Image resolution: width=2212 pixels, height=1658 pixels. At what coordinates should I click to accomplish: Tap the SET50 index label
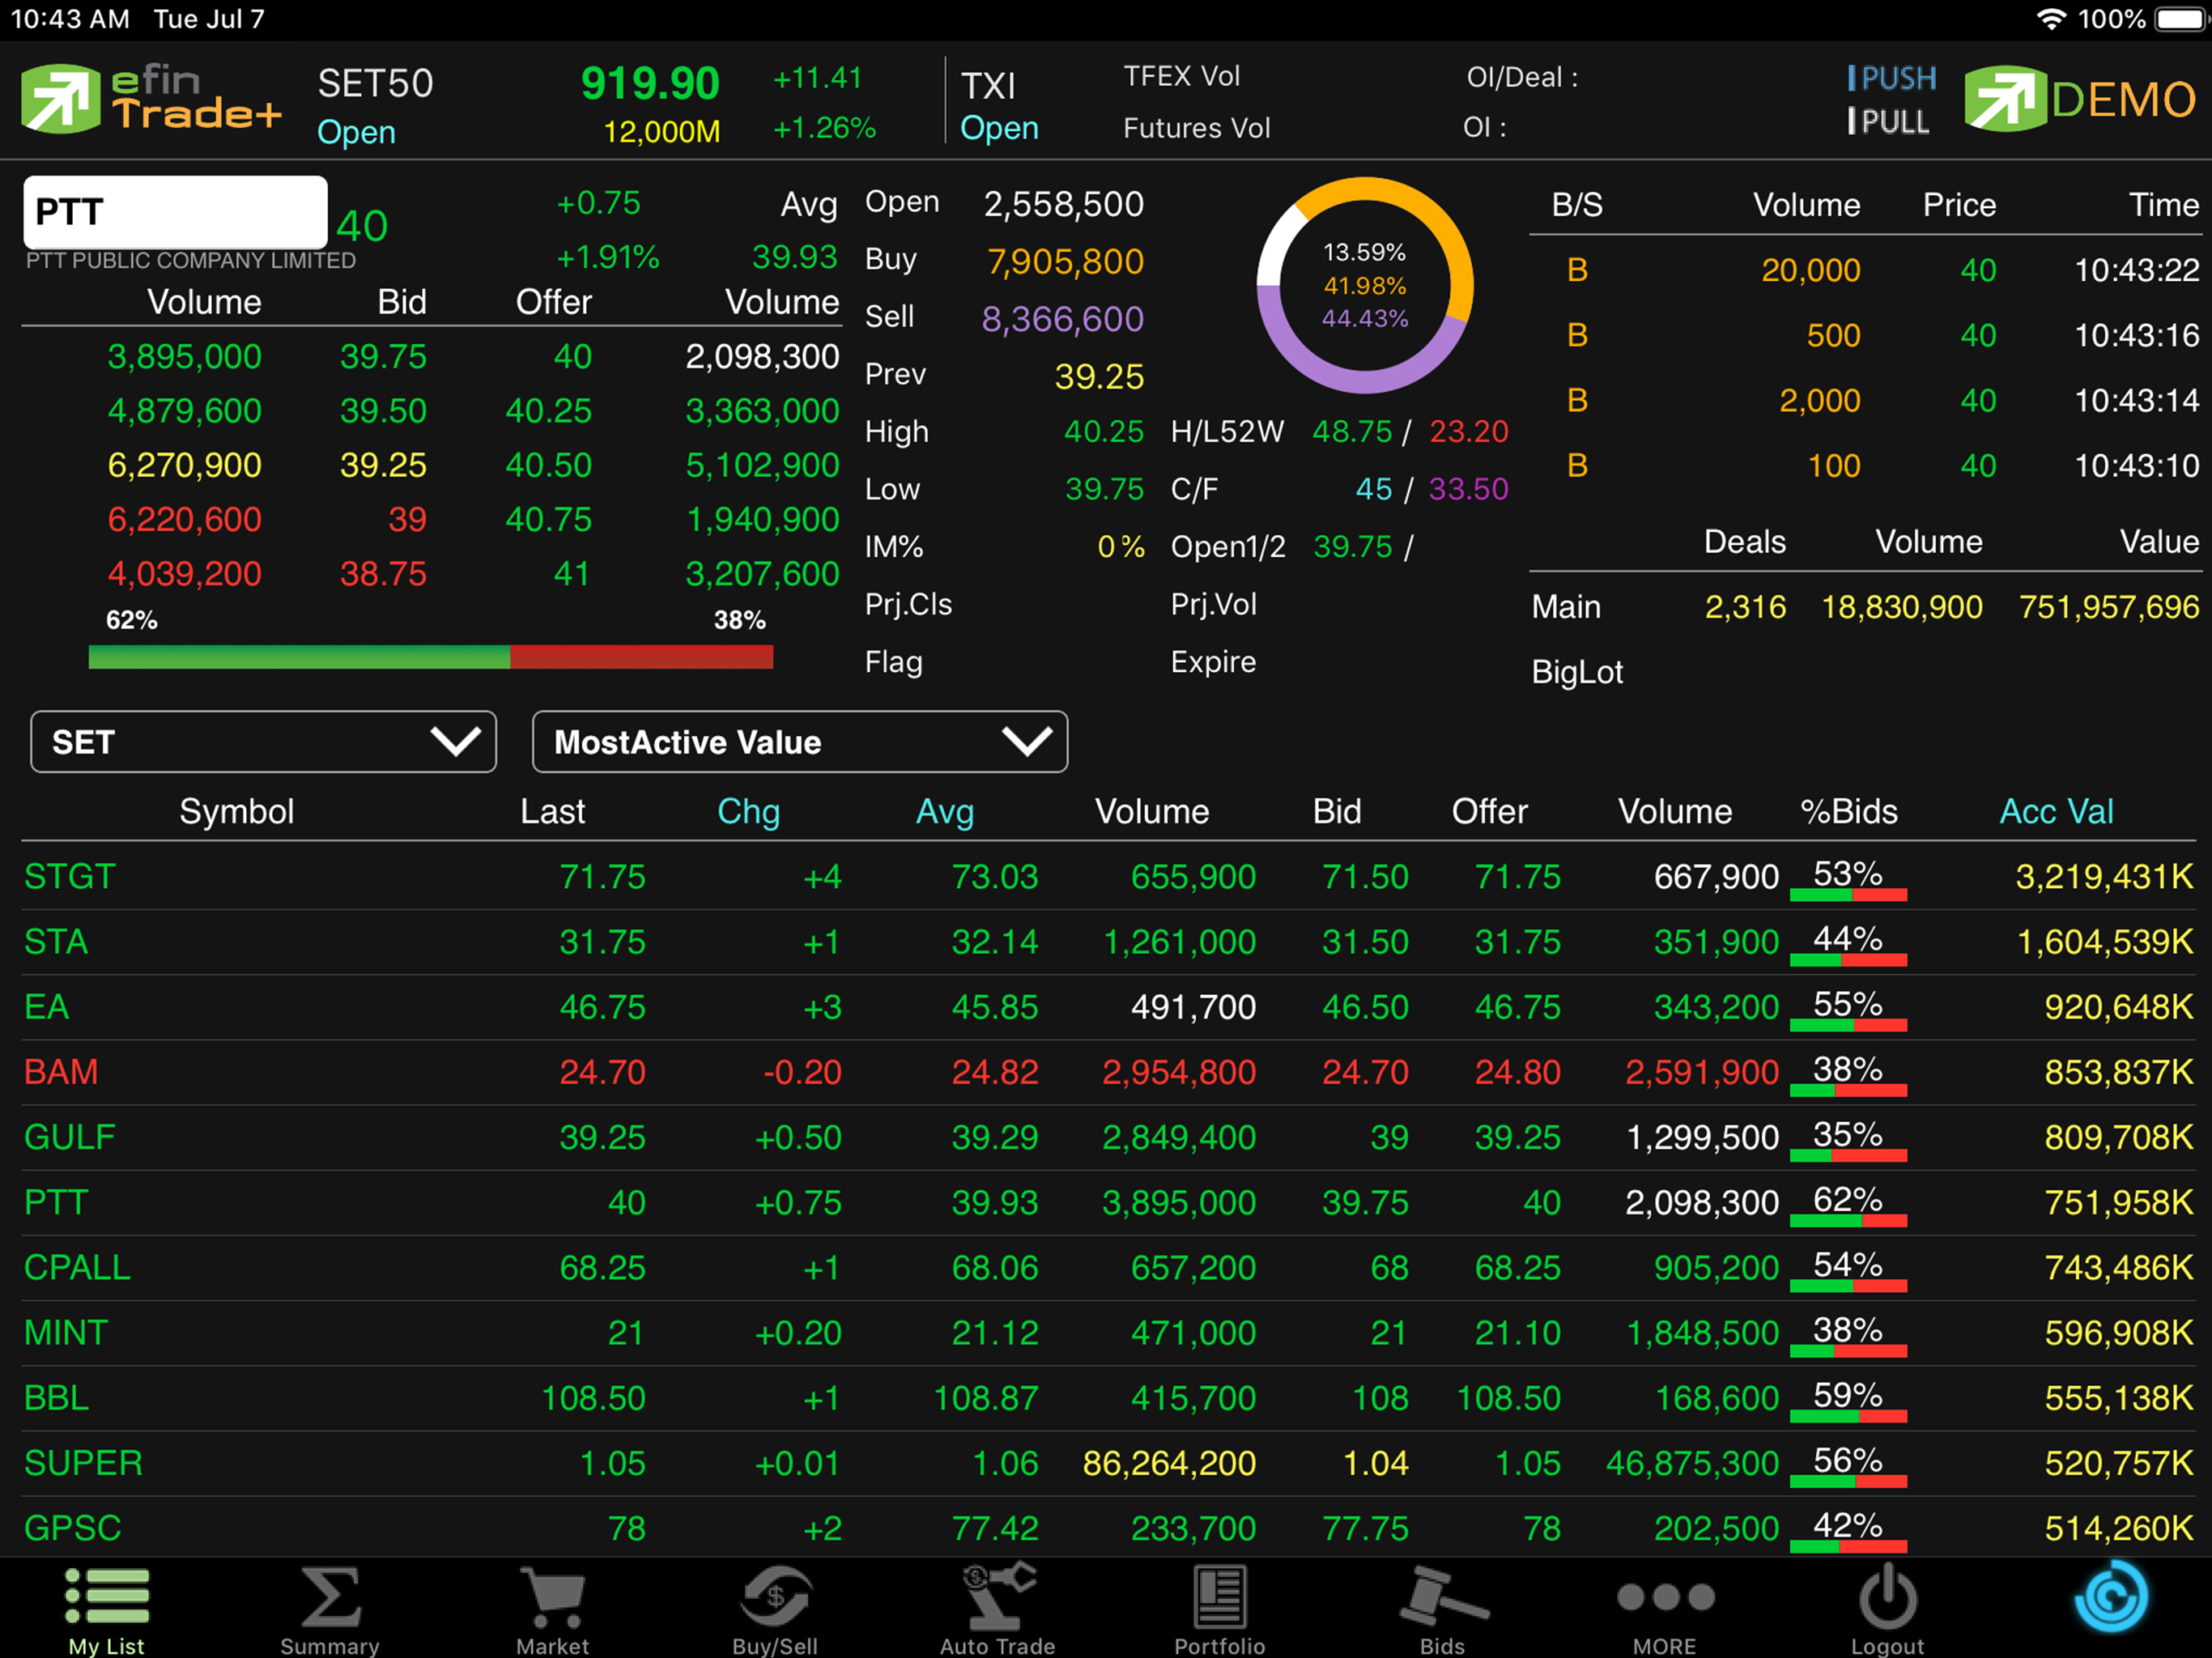pyautogui.click(x=376, y=84)
